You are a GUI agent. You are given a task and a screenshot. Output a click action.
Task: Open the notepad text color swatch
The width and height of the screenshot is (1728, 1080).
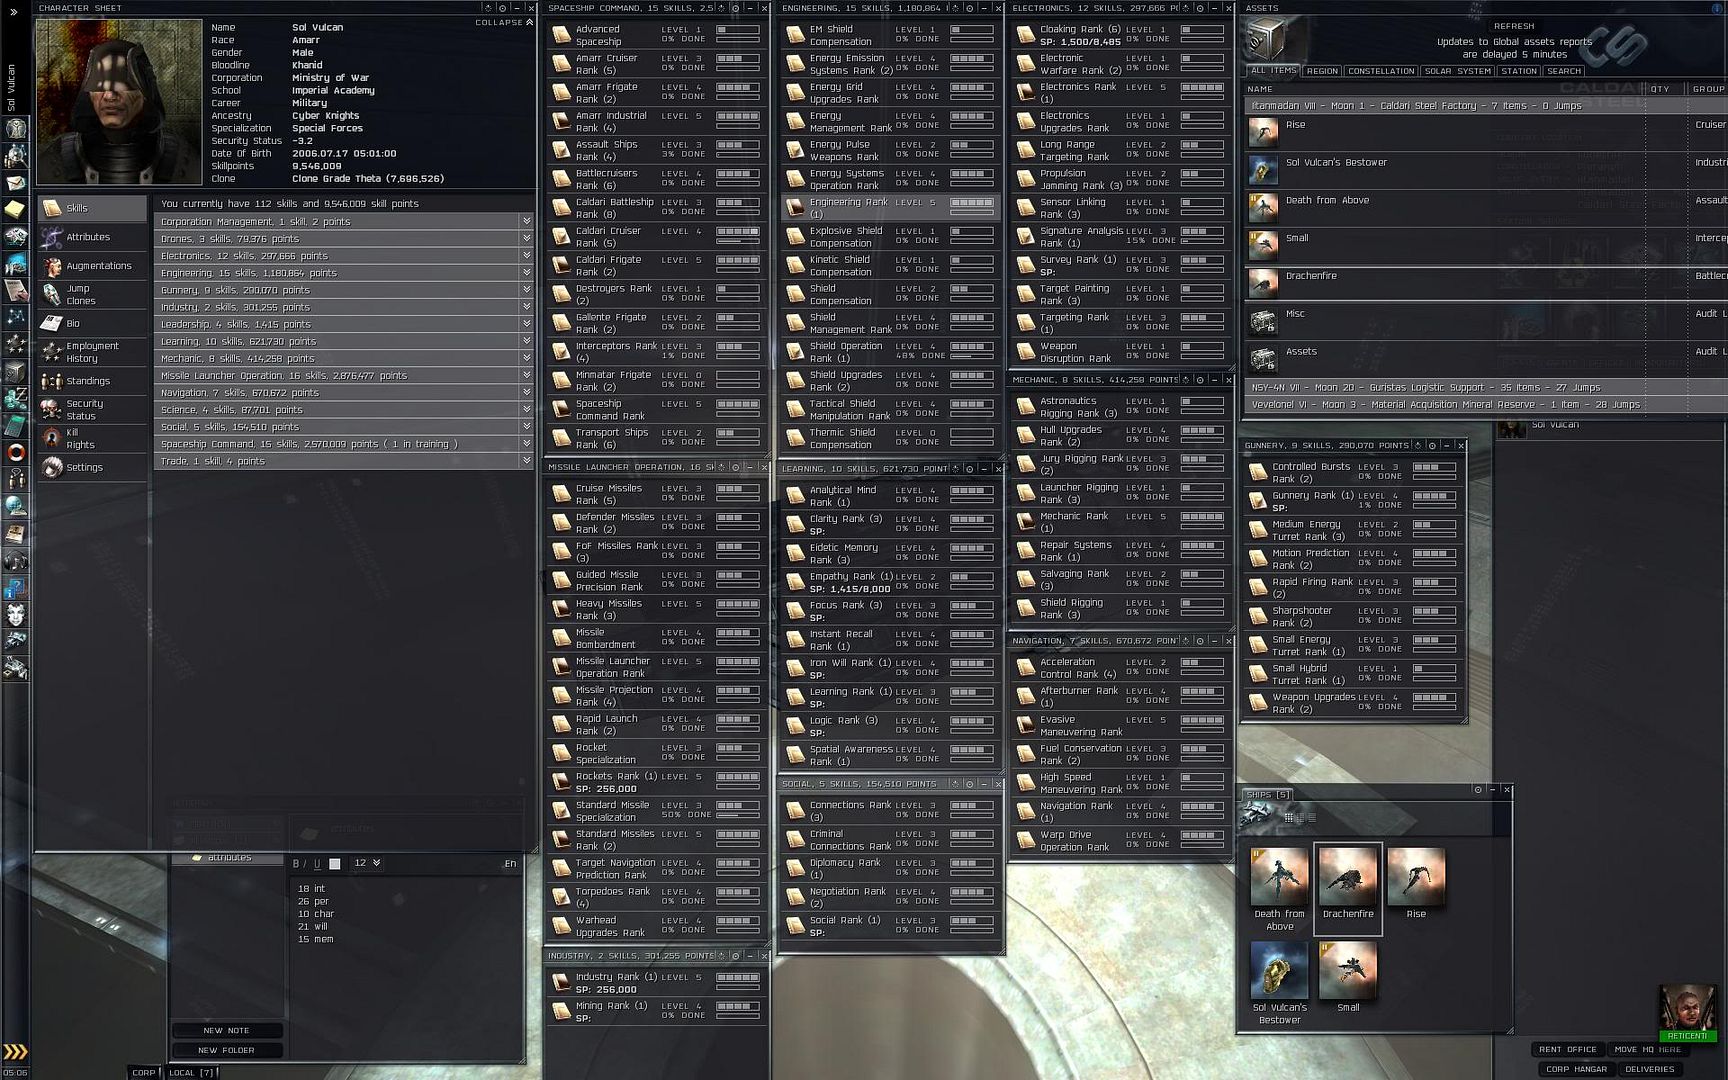[335, 864]
